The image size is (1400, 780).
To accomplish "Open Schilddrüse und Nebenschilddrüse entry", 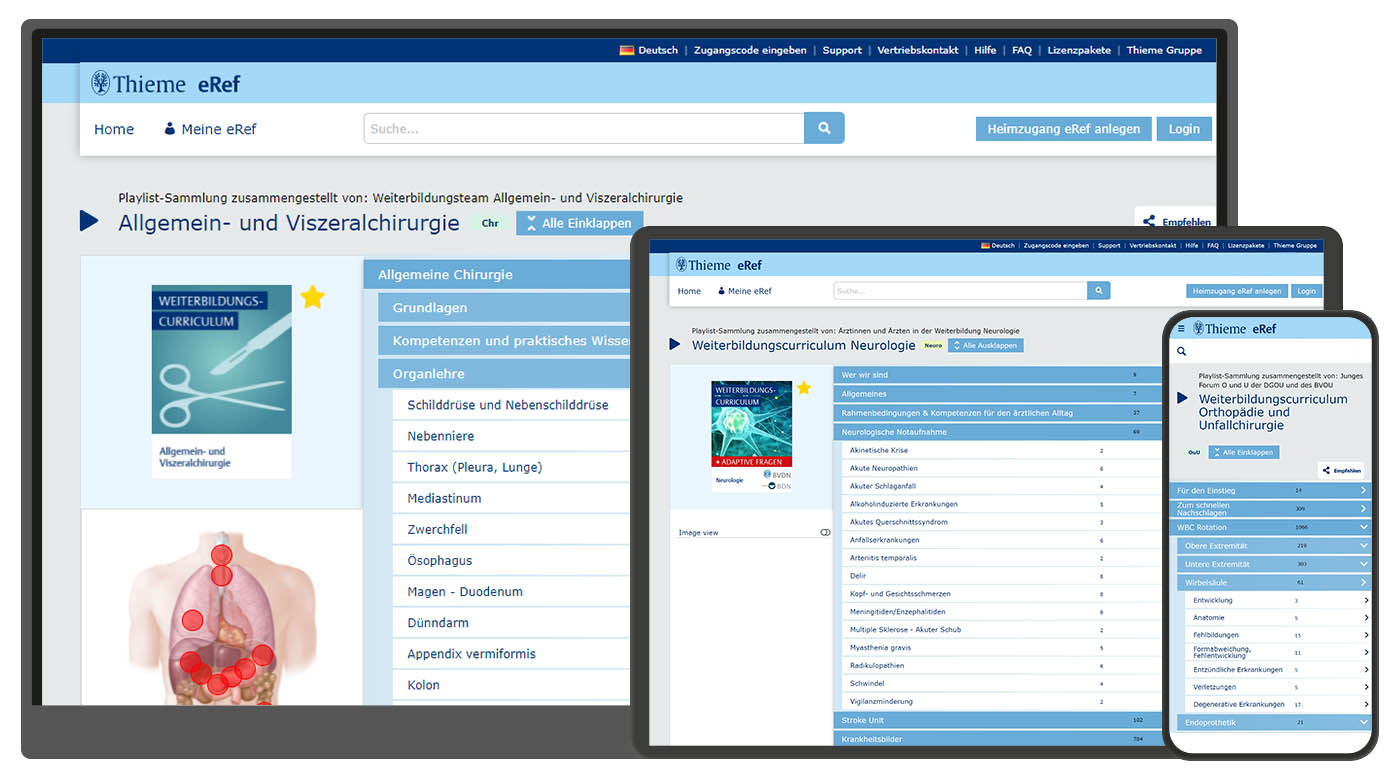I will pos(511,405).
